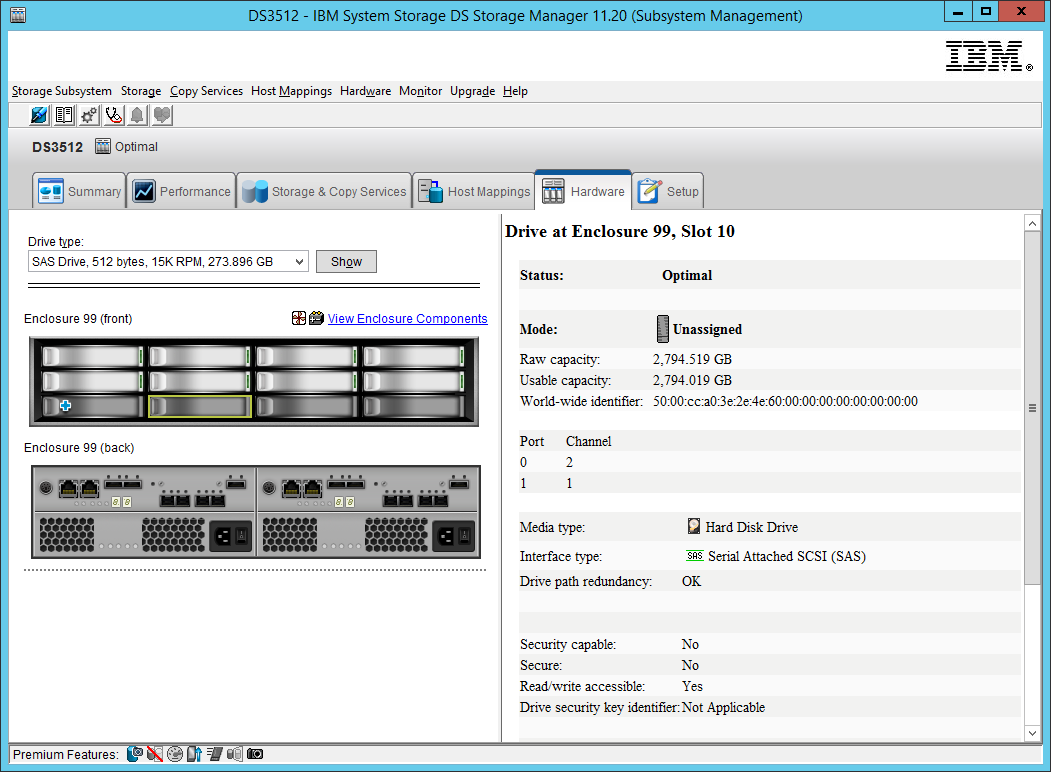Click the battery icon beside View Enclosure Components

pyautogui.click(x=317, y=318)
